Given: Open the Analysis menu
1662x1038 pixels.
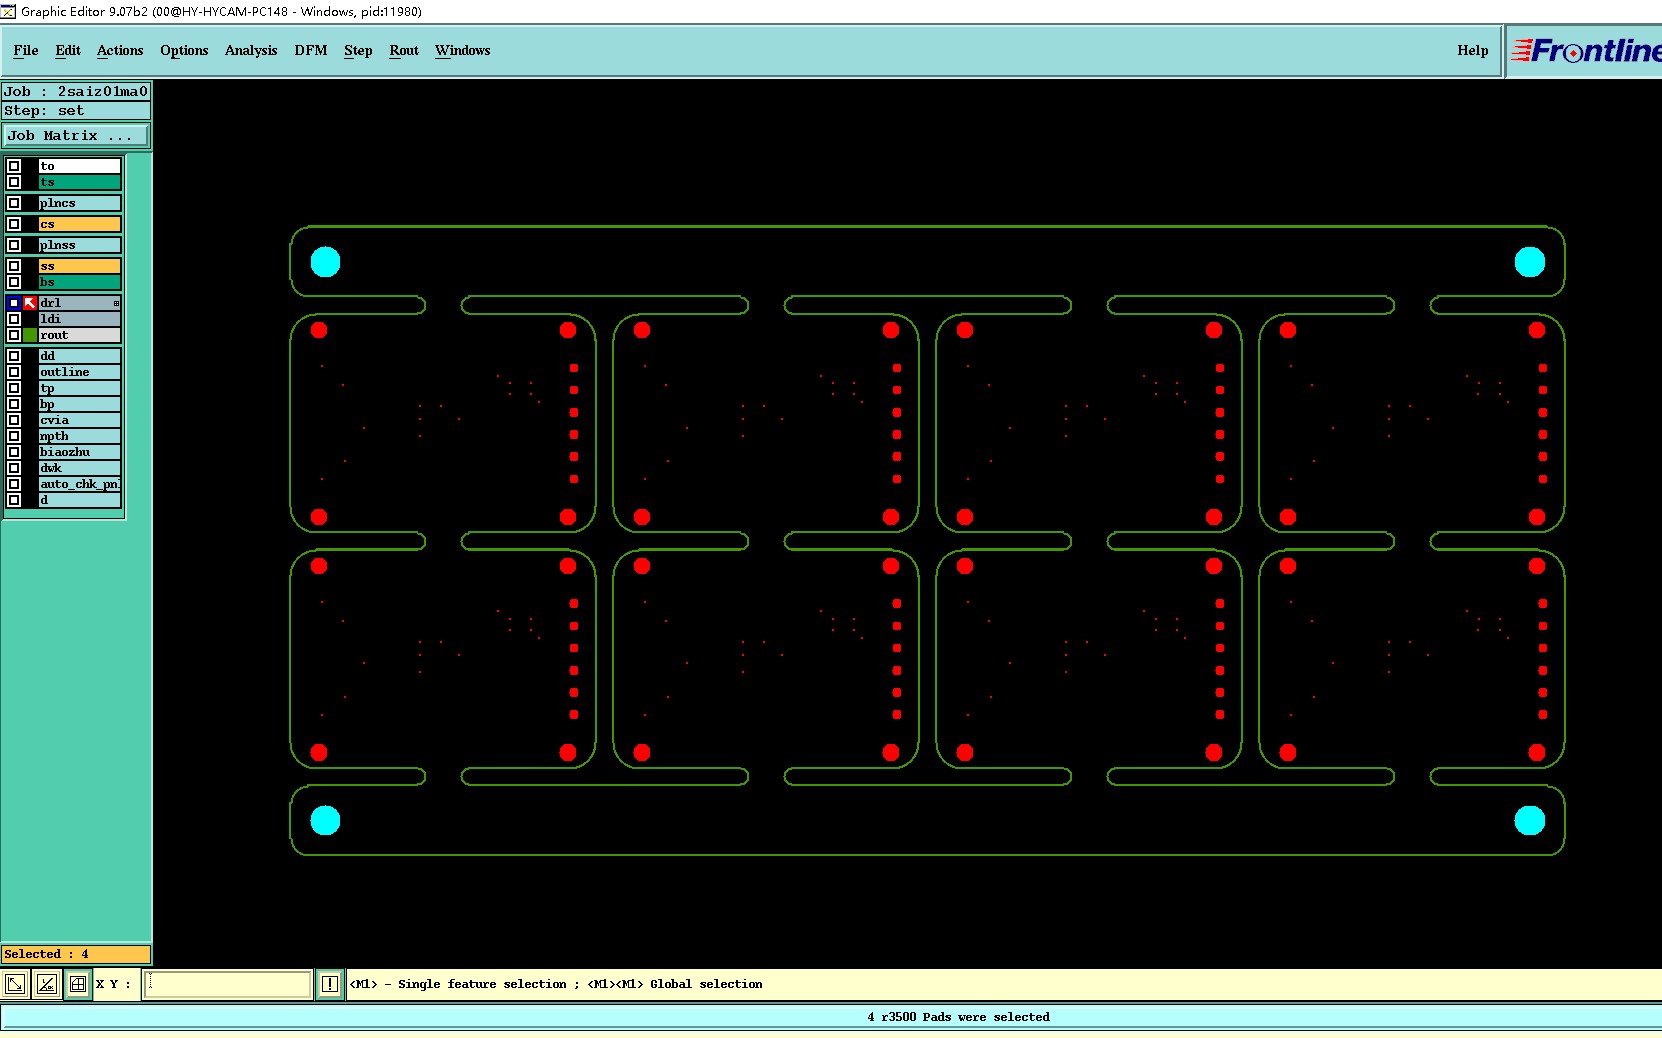Looking at the screenshot, I should point(251,50).
